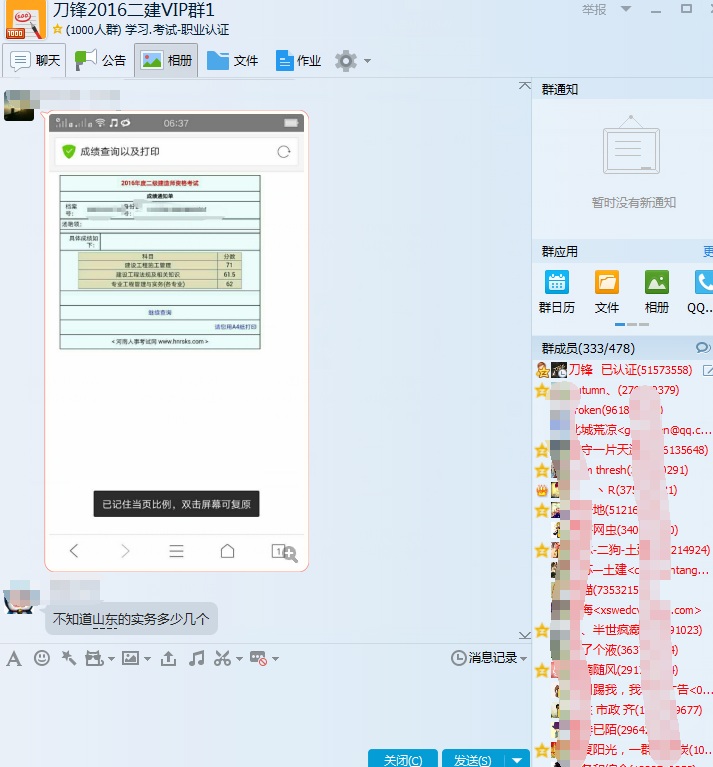Click the 举报 report link

(594, 9)
